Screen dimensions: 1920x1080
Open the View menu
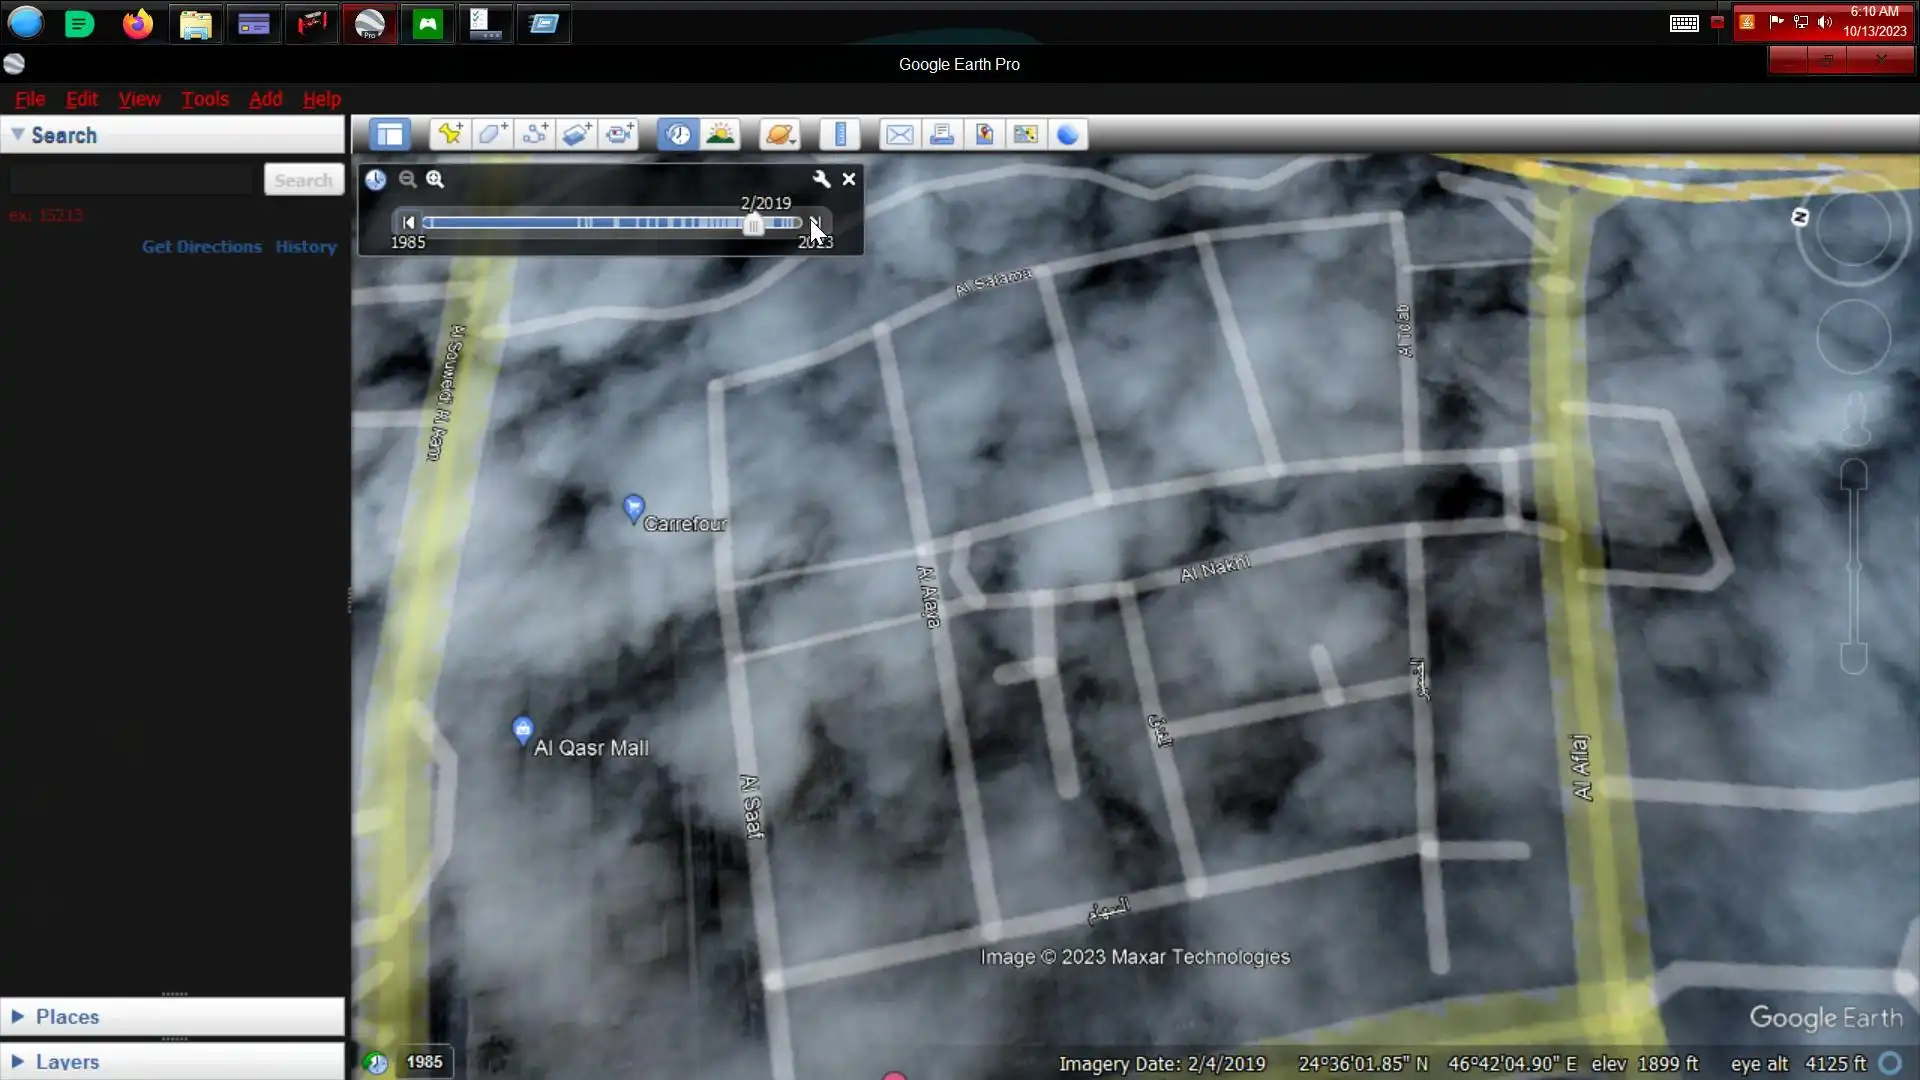tap(139, 99)
